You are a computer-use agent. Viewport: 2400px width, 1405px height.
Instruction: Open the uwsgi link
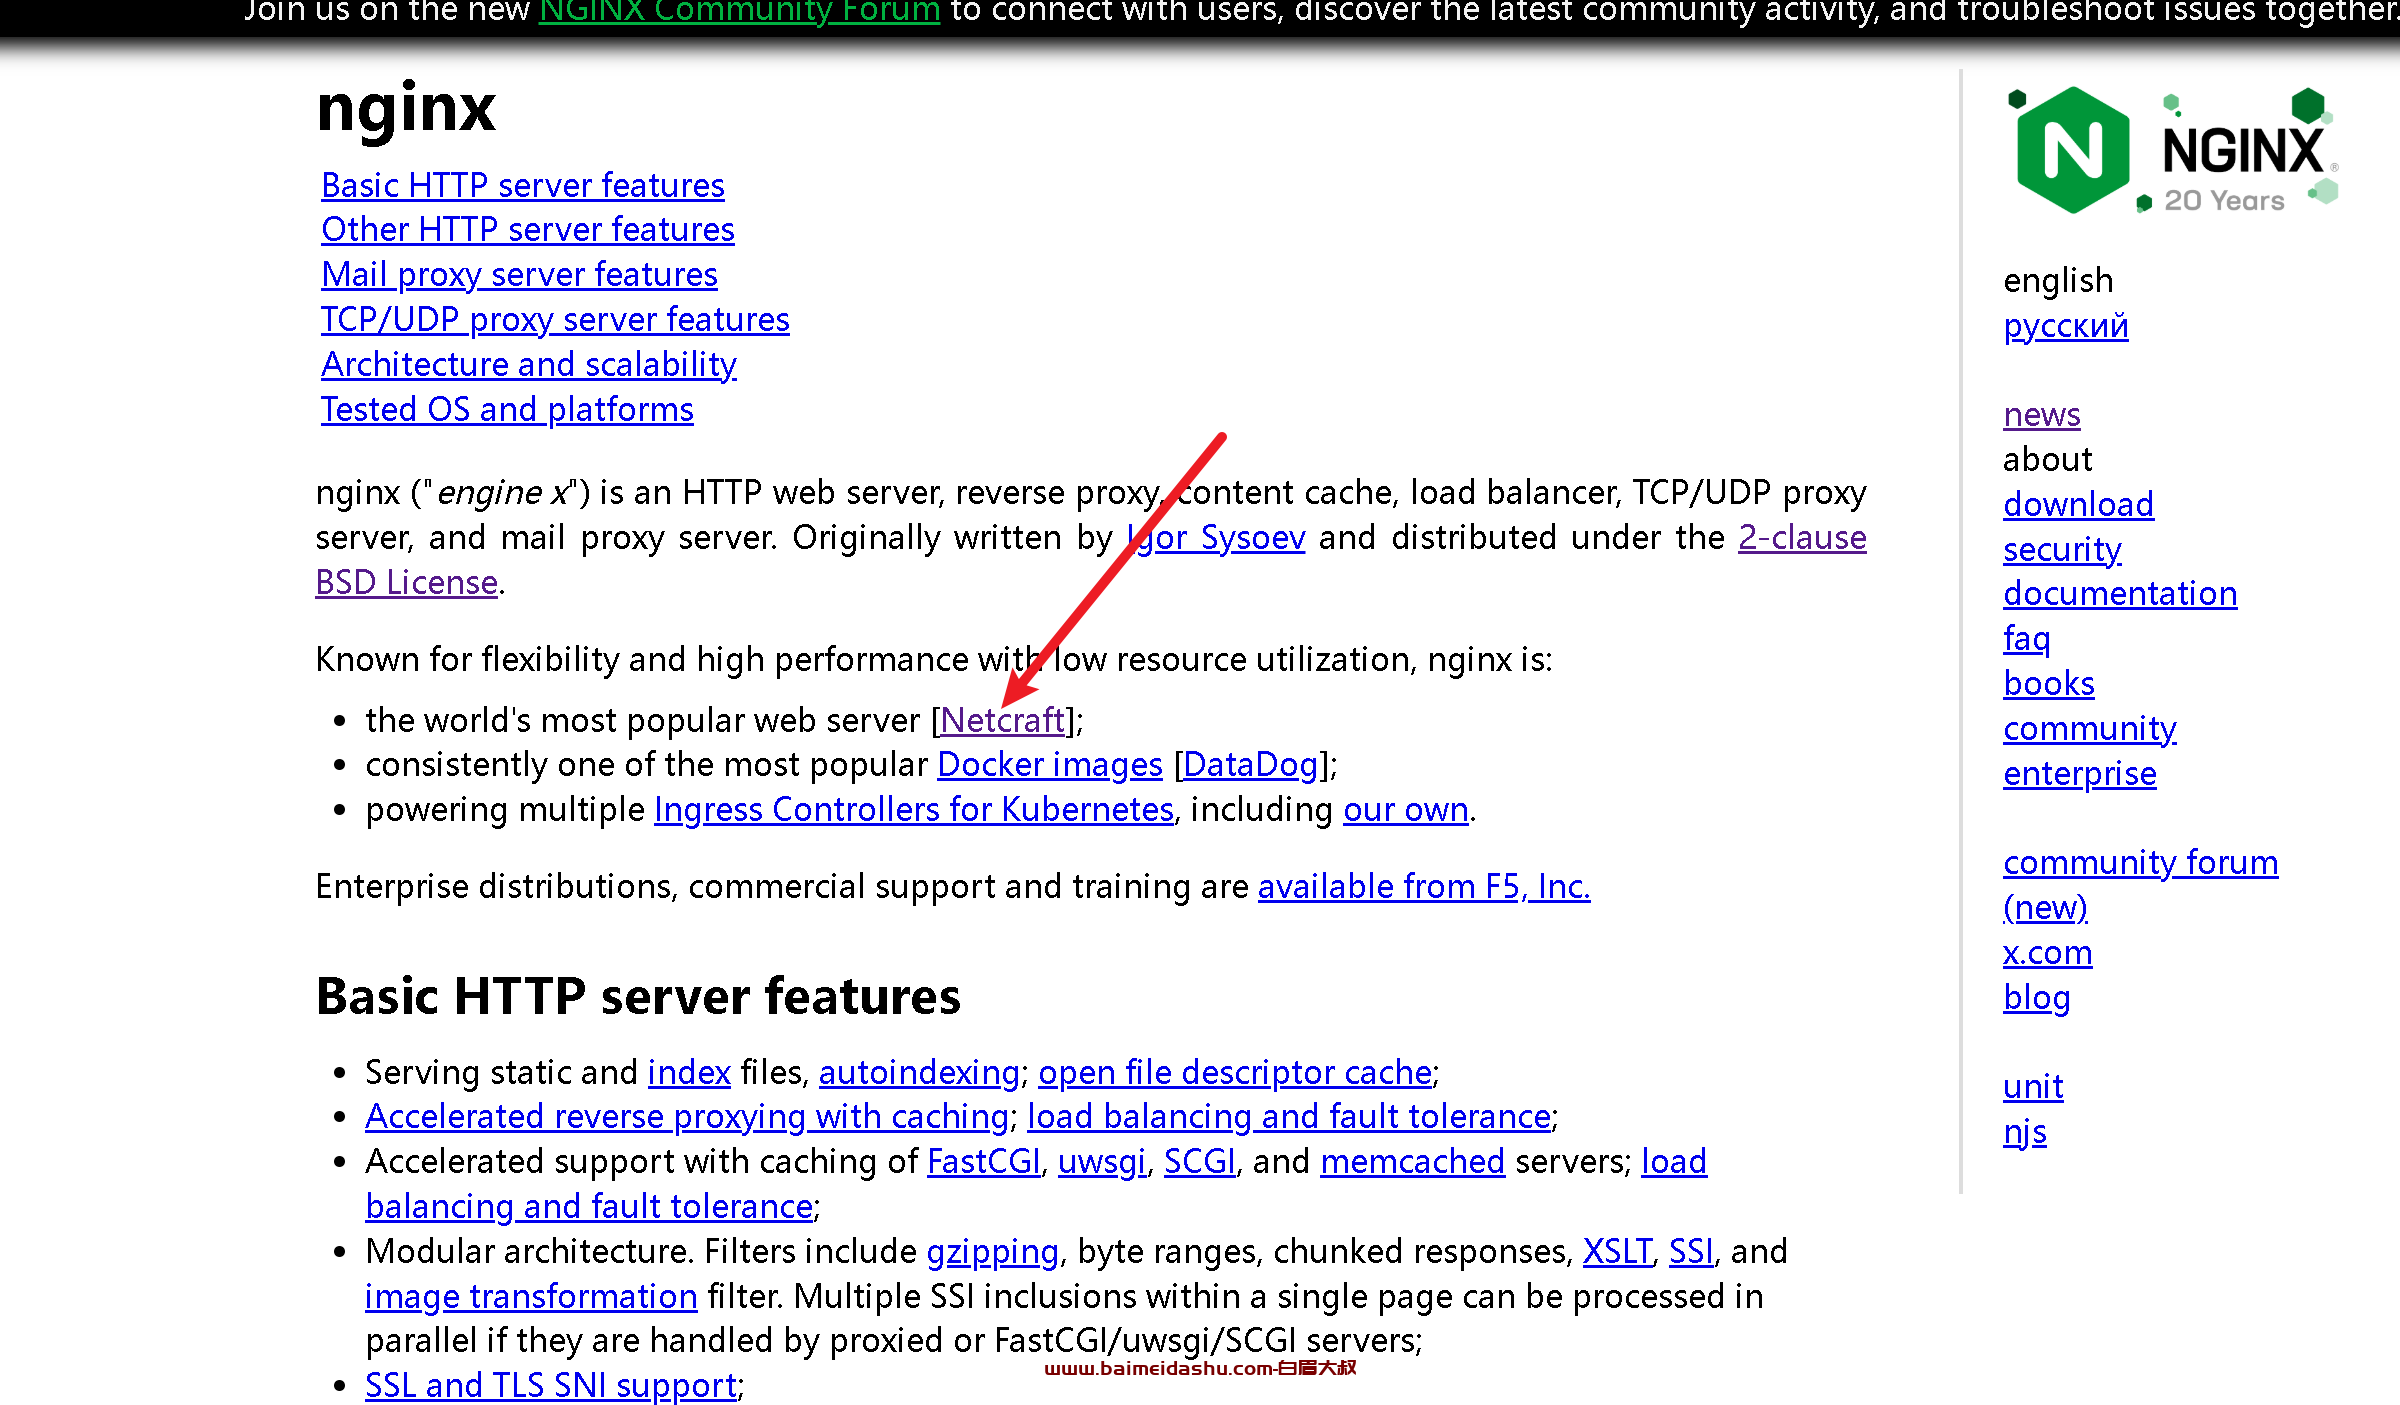click(x=1102, y=1162)
